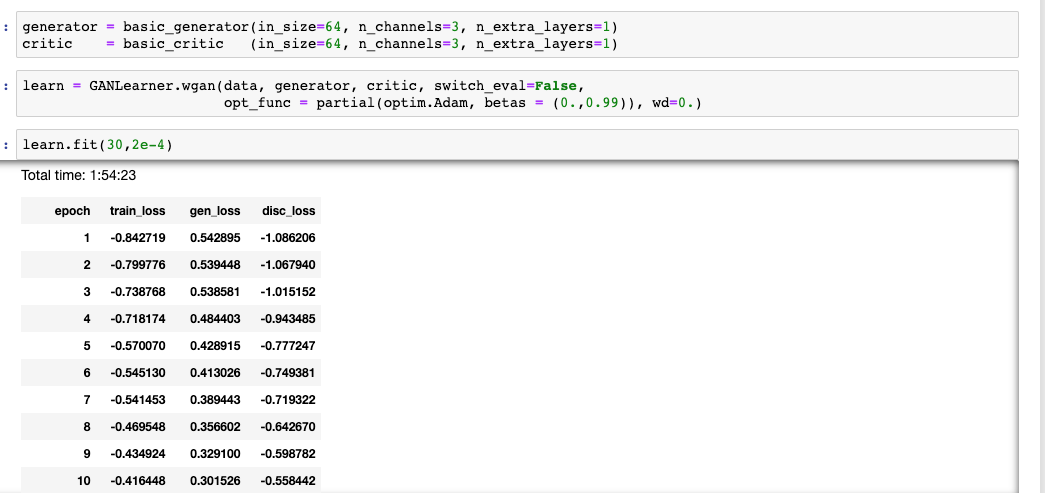Click 'basic_critic' in the second code line

click(x=173, y=44)
